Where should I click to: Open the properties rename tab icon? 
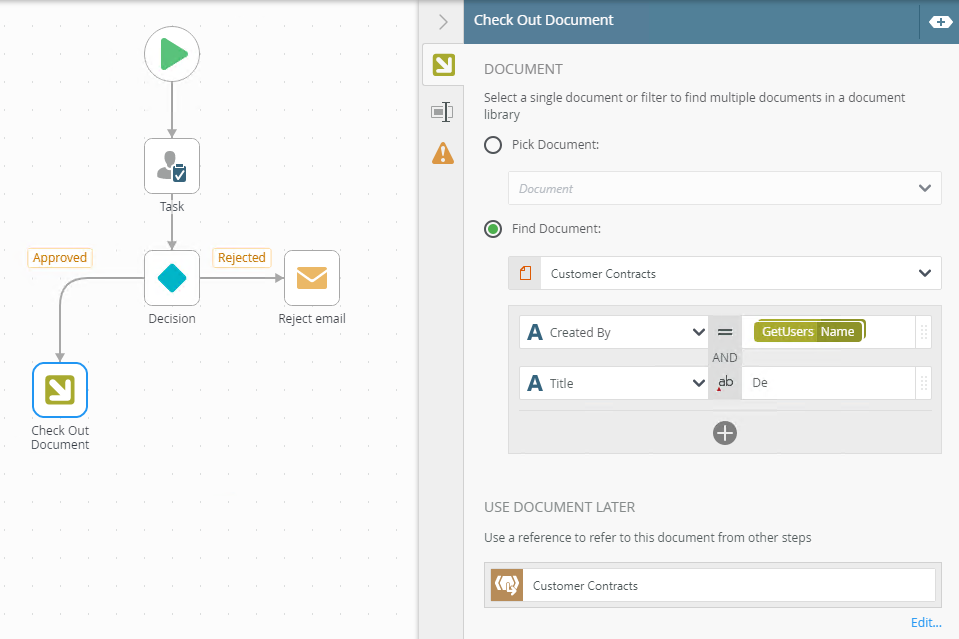tap(442, 112)
